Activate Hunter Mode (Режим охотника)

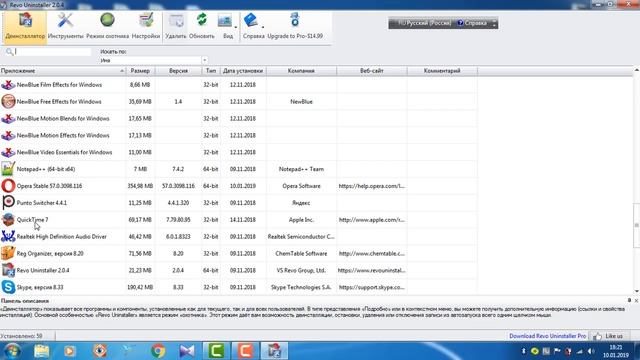(107, 27)
